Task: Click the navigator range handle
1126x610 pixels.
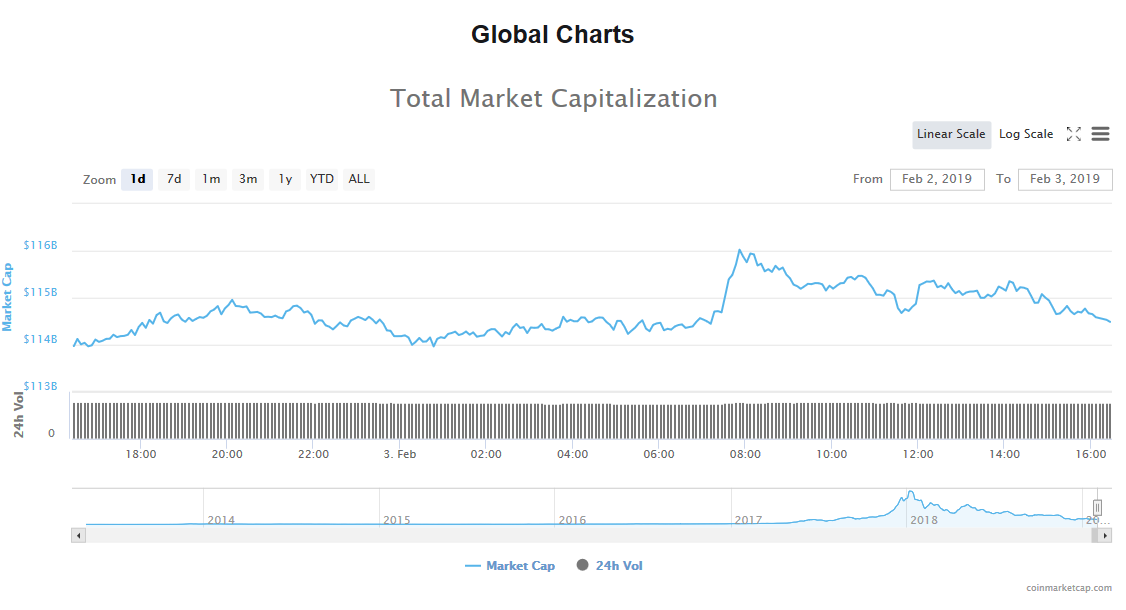Action: click(x=1097, y=508)
